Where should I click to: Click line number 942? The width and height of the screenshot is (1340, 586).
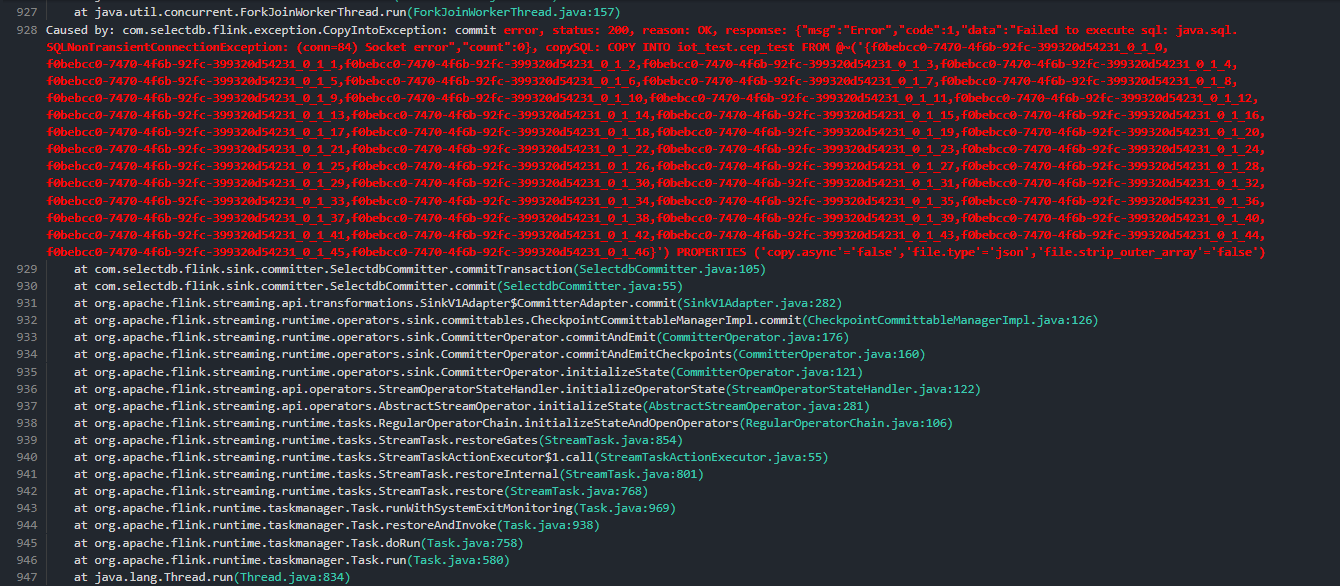pyautogui.click(x=26, y=491)
